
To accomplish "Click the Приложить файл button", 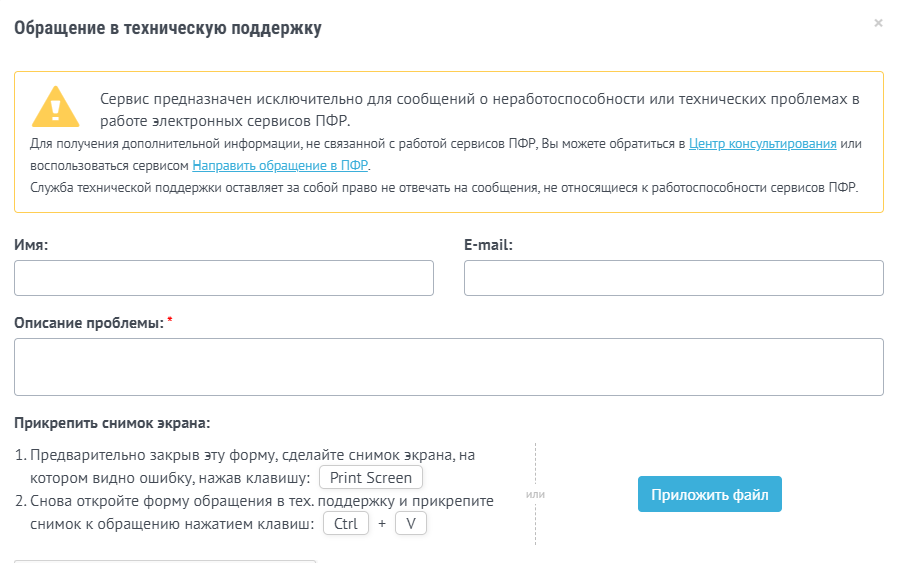I will click(x=710, y=494).
